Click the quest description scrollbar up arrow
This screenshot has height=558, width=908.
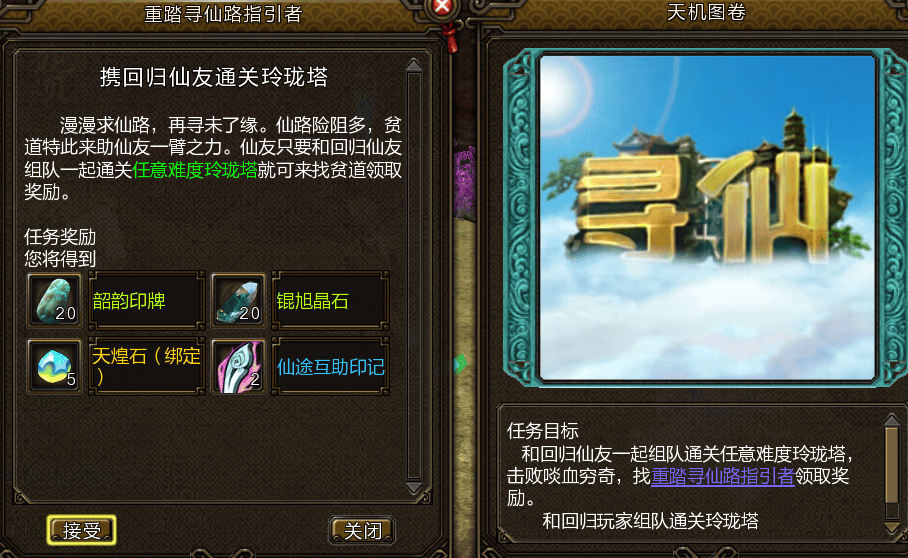[414, 65]
